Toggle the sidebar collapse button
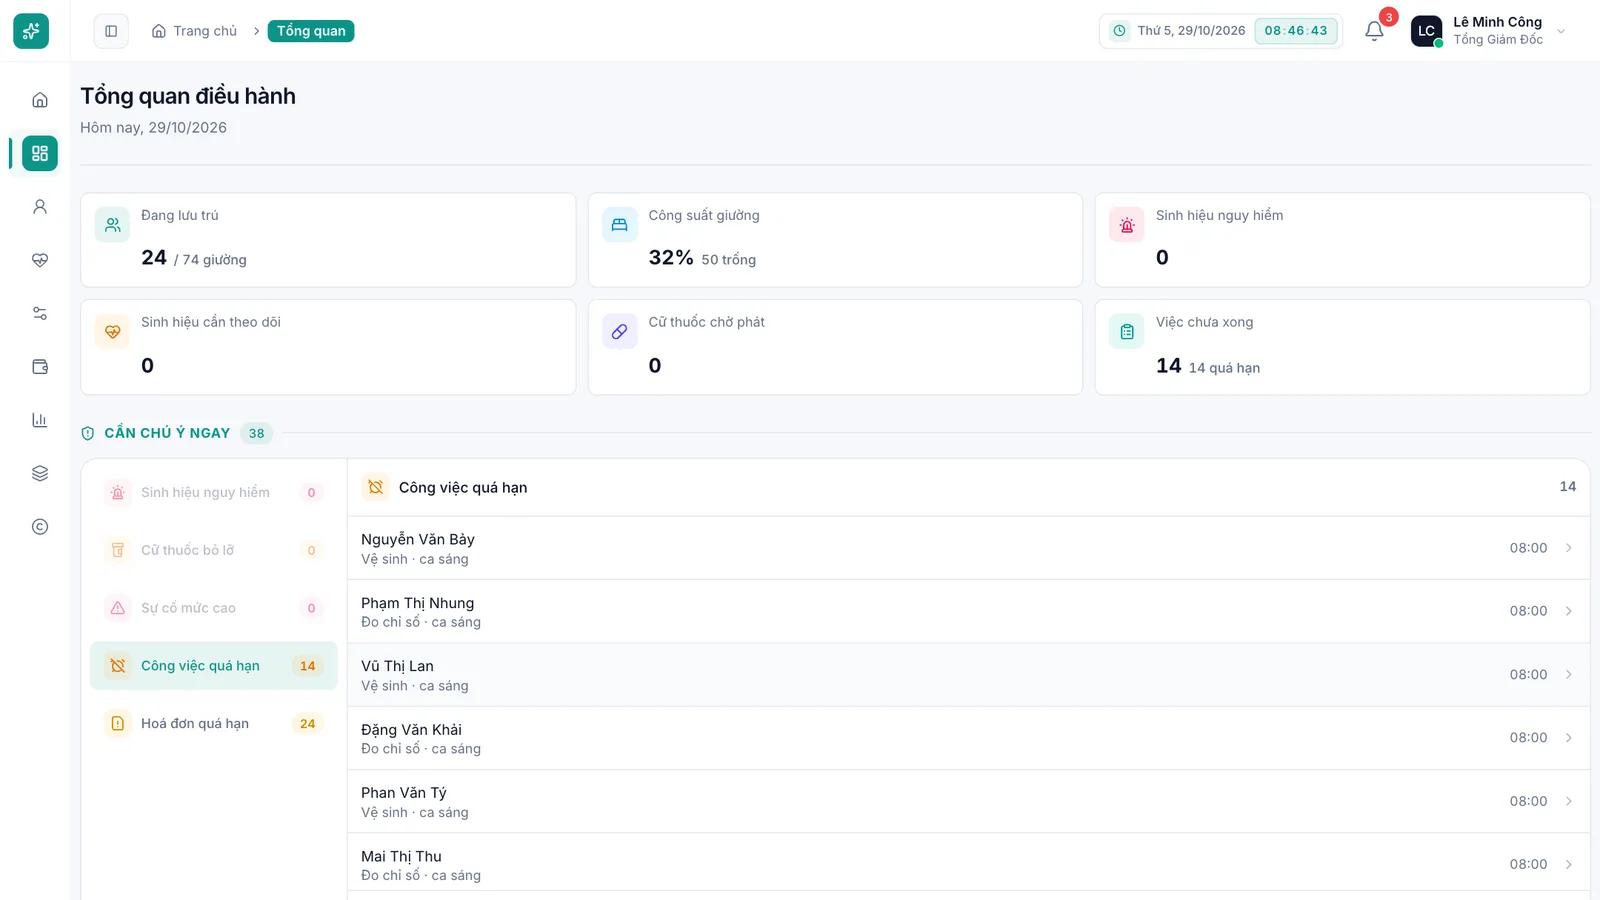 [x=111, y=31]
